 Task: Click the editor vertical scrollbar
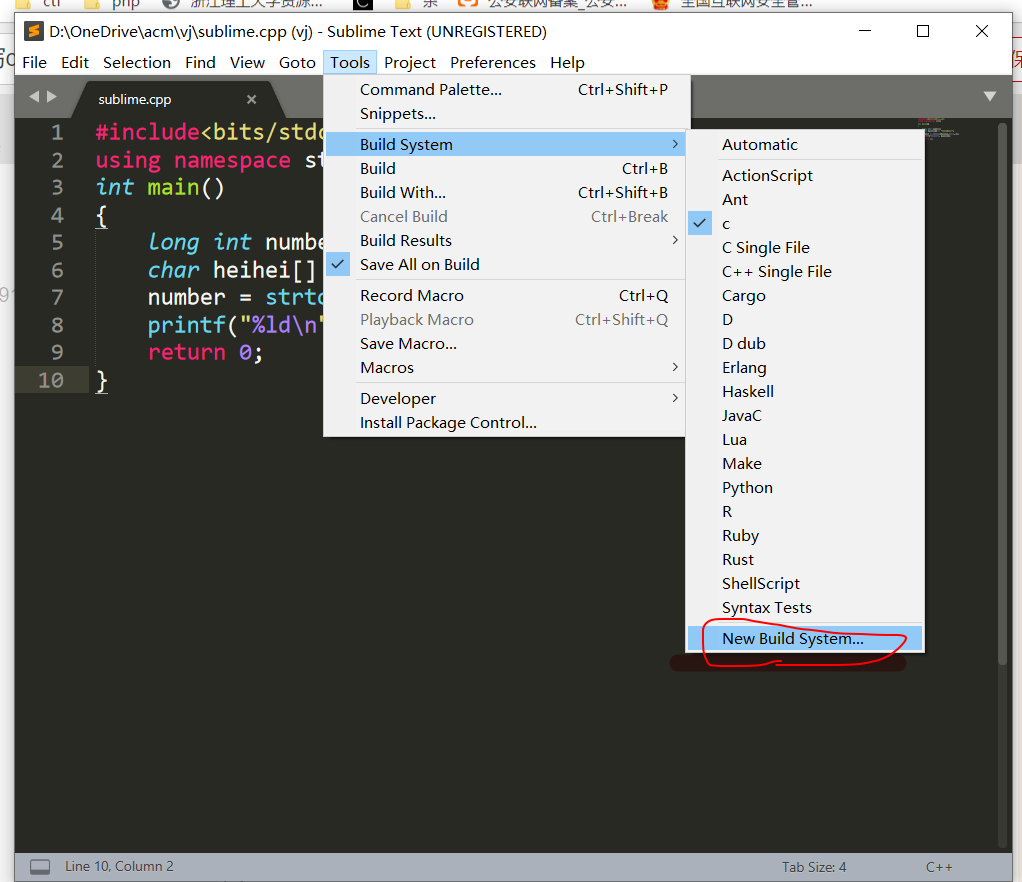[1002, 394]
